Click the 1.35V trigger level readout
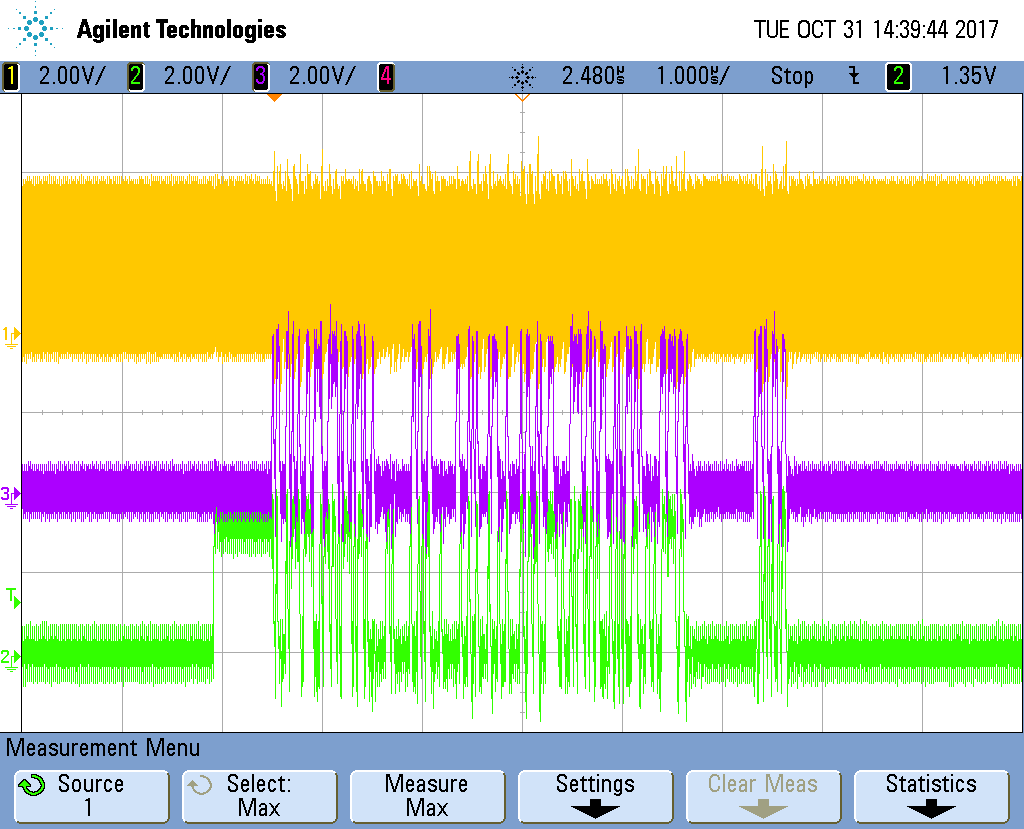This screenshot has width=1024, height=829. pyautogui.click(x=968, y=76)
